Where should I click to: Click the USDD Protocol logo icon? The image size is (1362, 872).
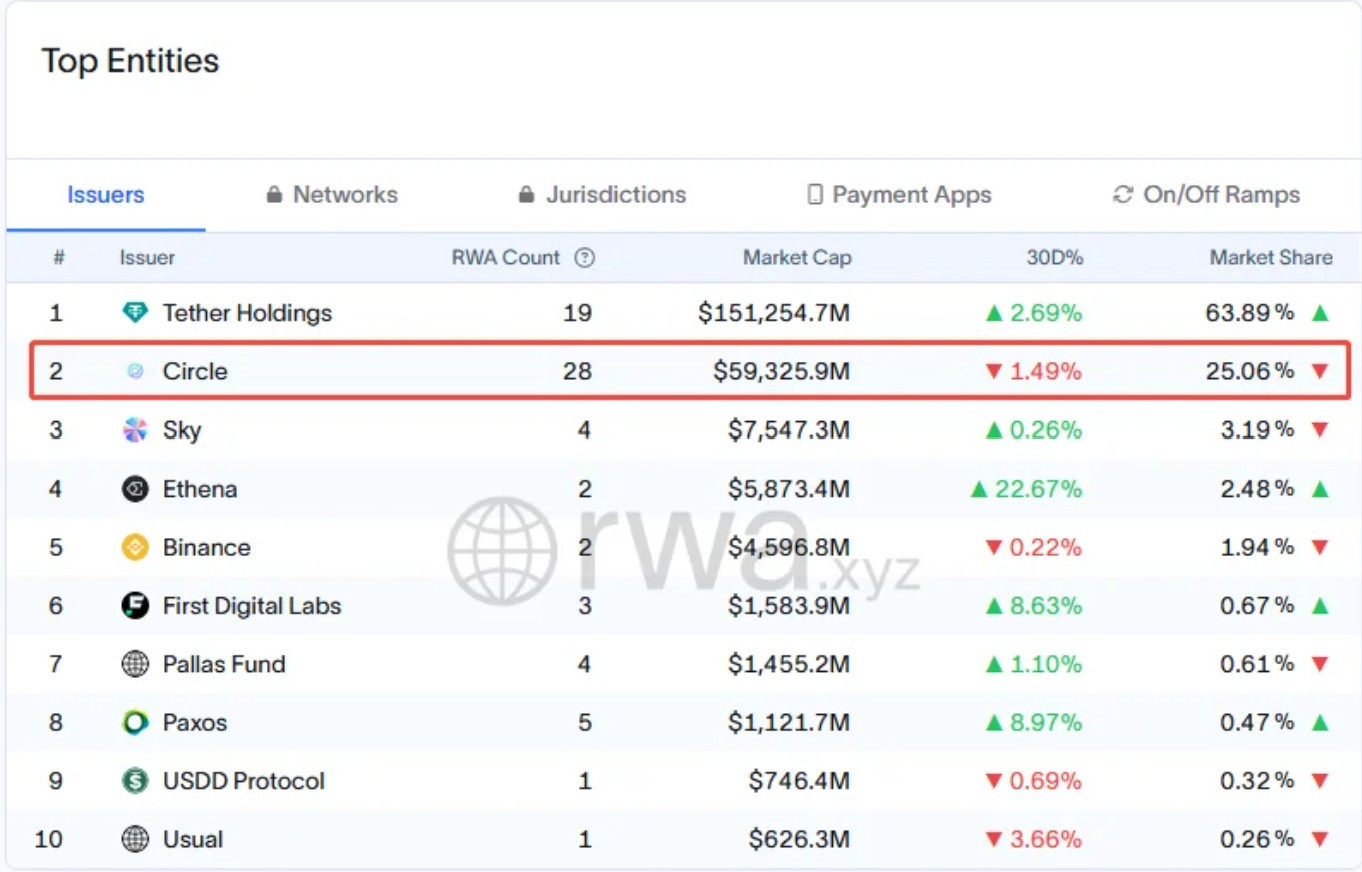pos(135,781)
